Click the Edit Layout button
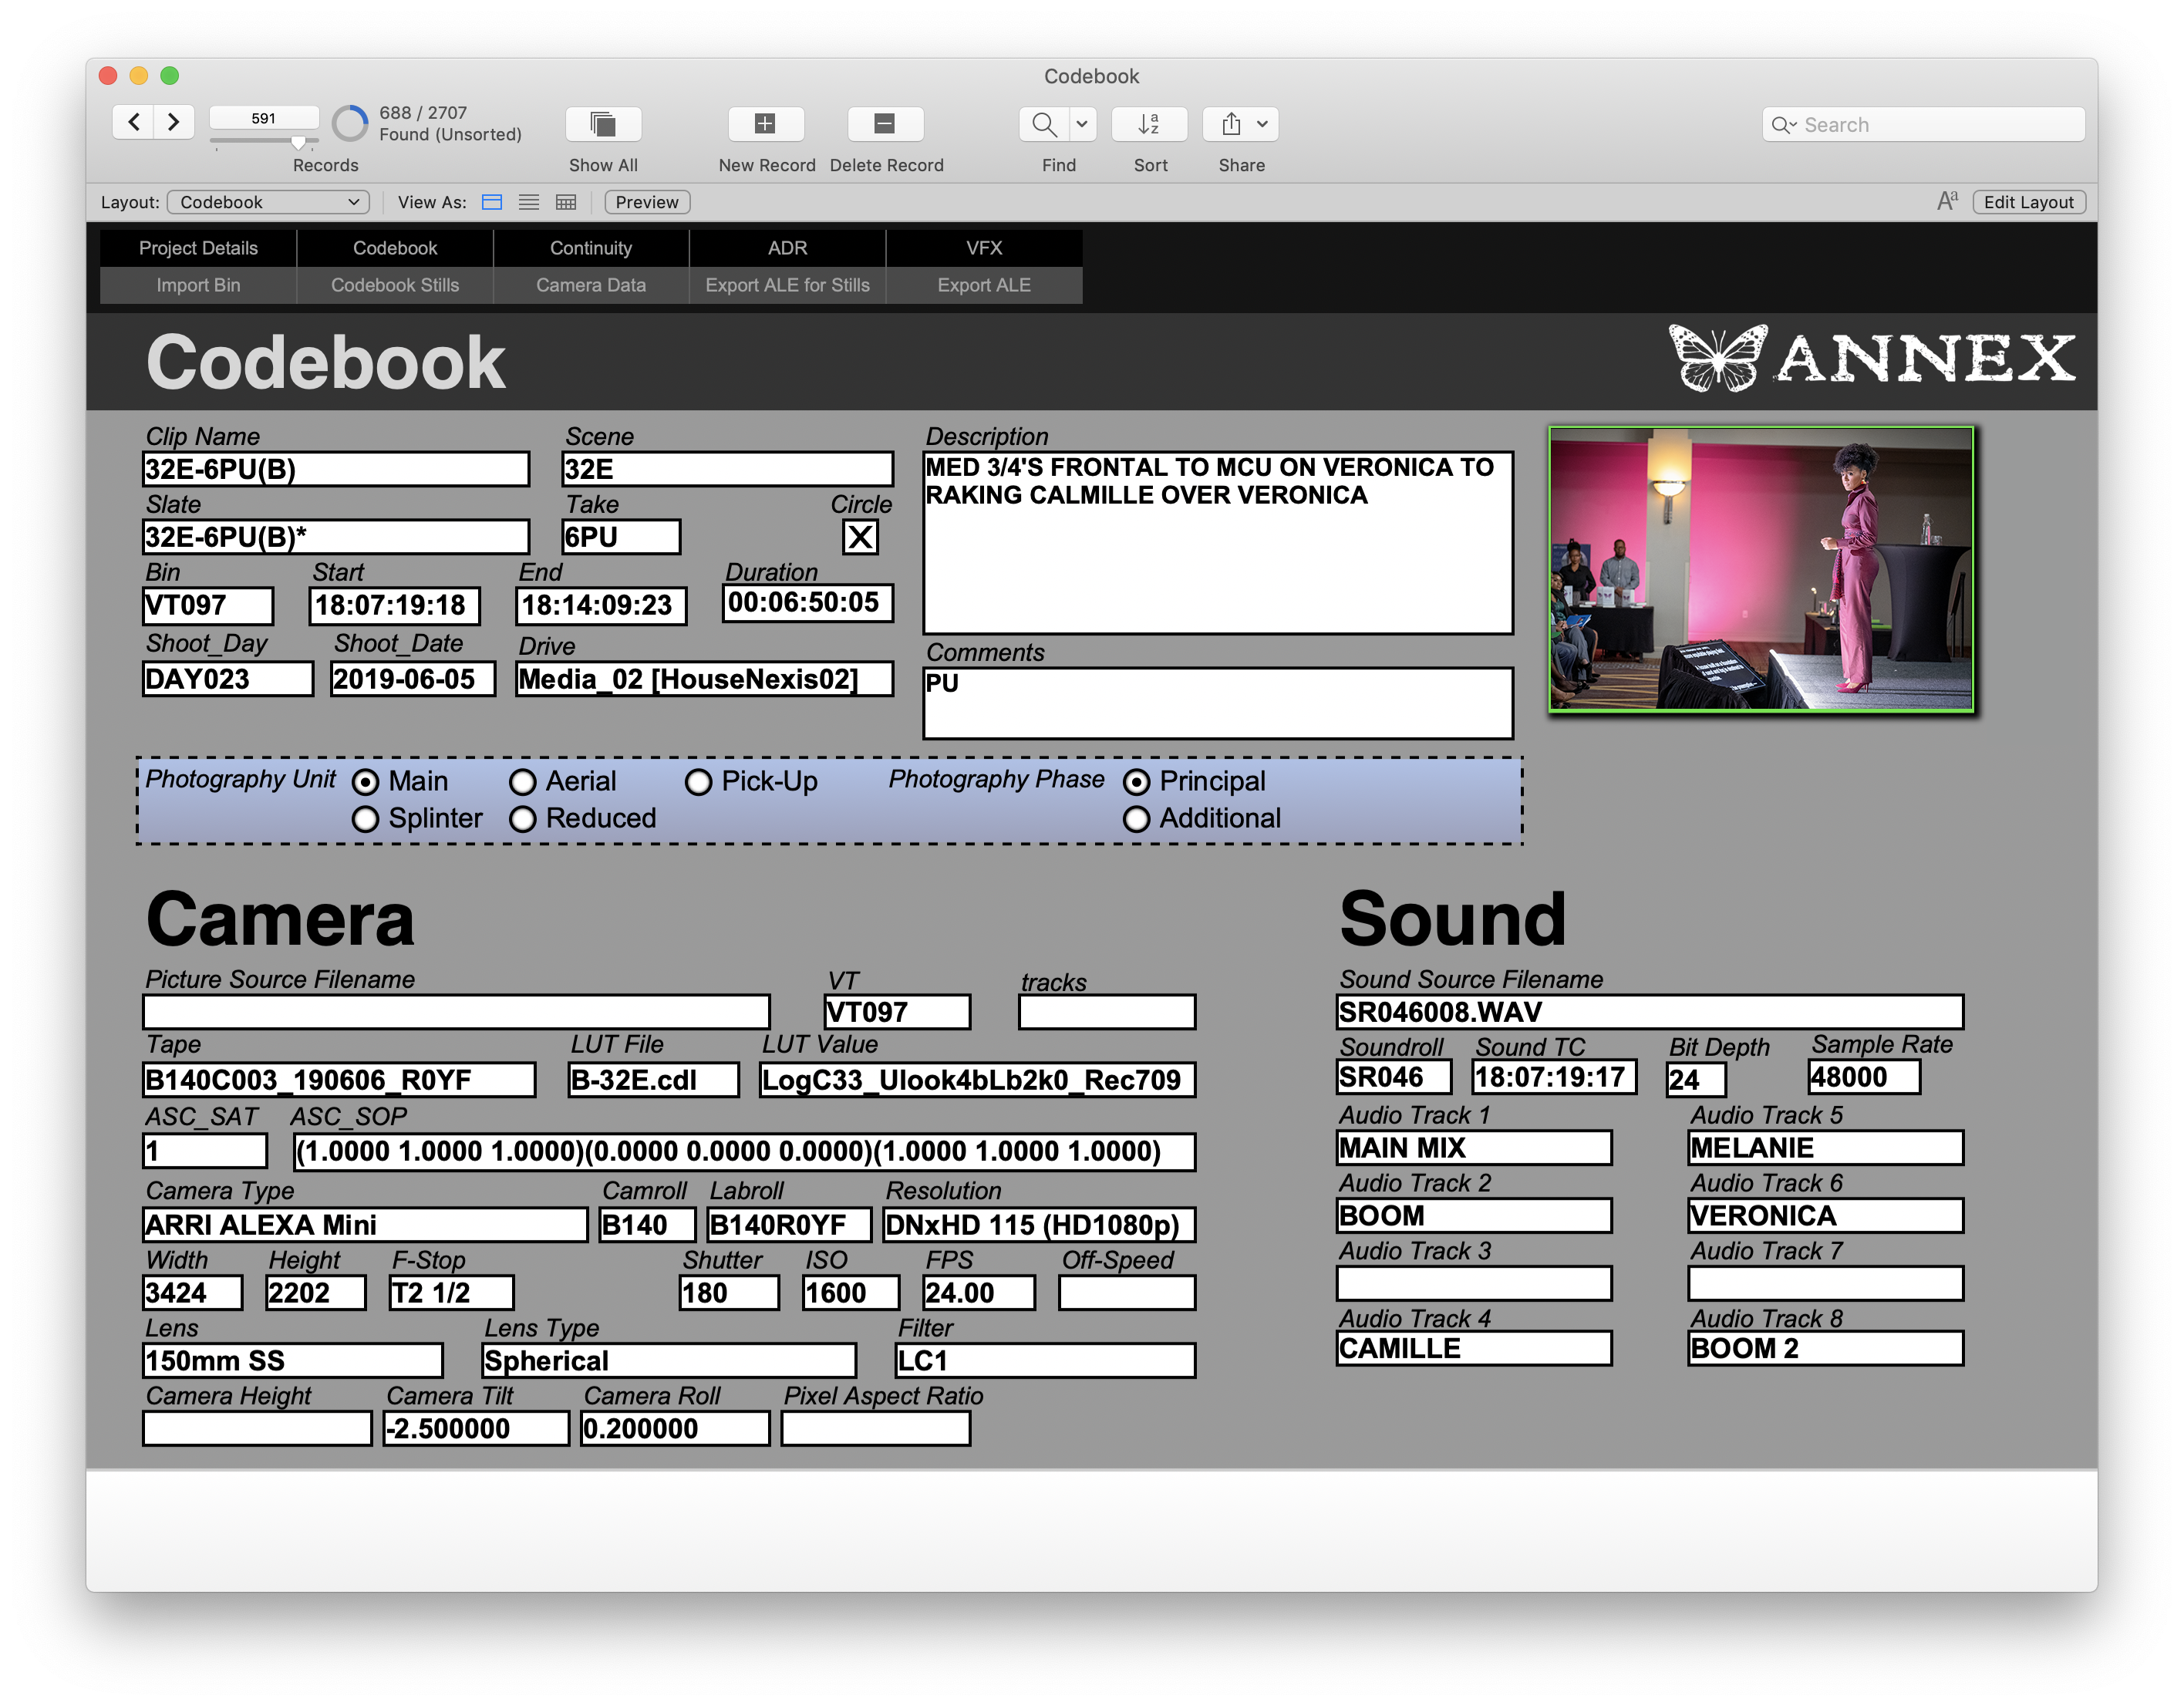 click(2035, 201)
